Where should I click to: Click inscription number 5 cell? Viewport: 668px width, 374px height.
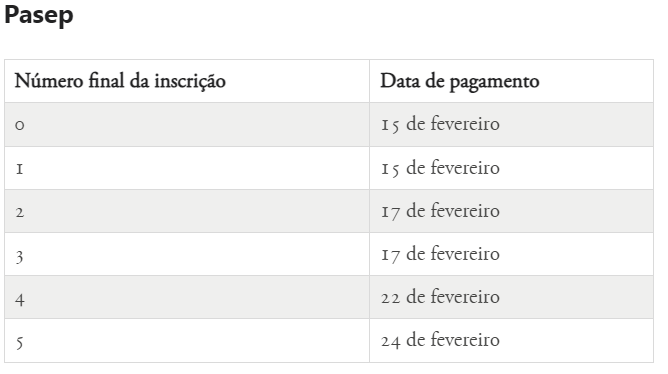pos(187,341)
